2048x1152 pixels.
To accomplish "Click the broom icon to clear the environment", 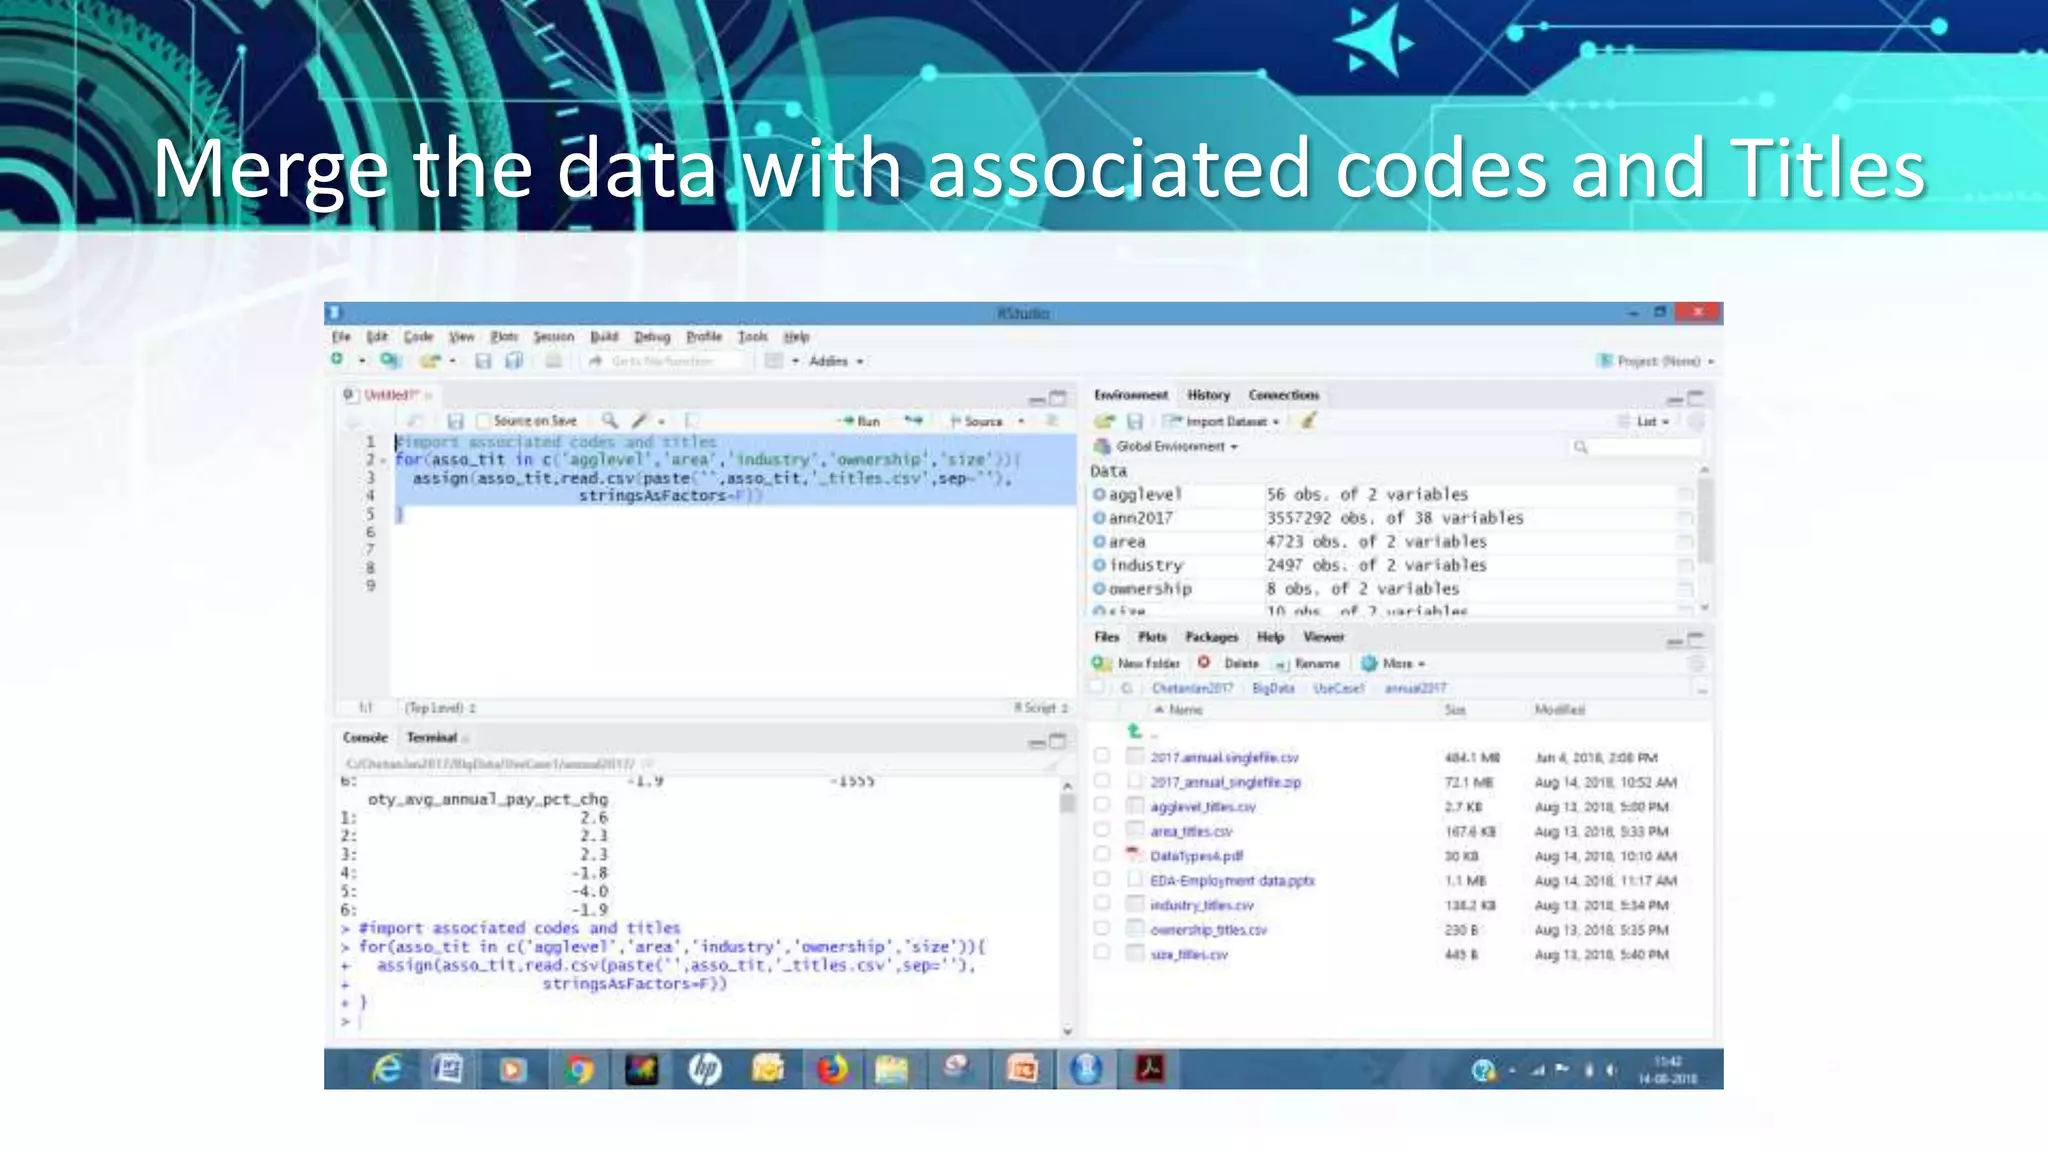I will 1308,421.
